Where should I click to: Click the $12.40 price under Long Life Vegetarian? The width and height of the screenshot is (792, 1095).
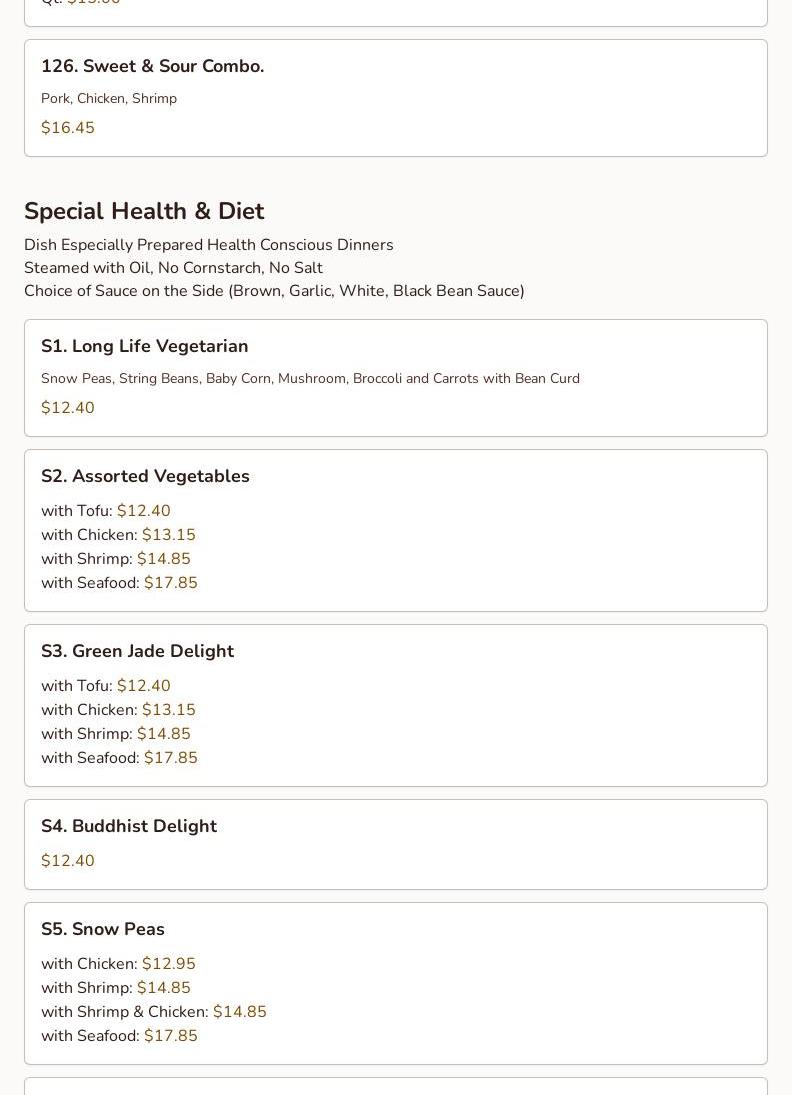68,408
